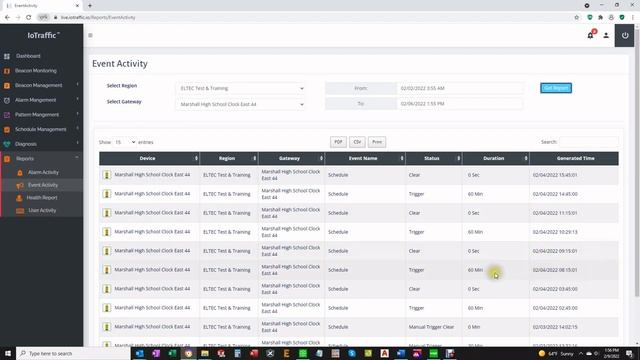Image resolution: width=640 pixels, height=360 pixels.
Task: Click the From date field
Action: point(460,88)
